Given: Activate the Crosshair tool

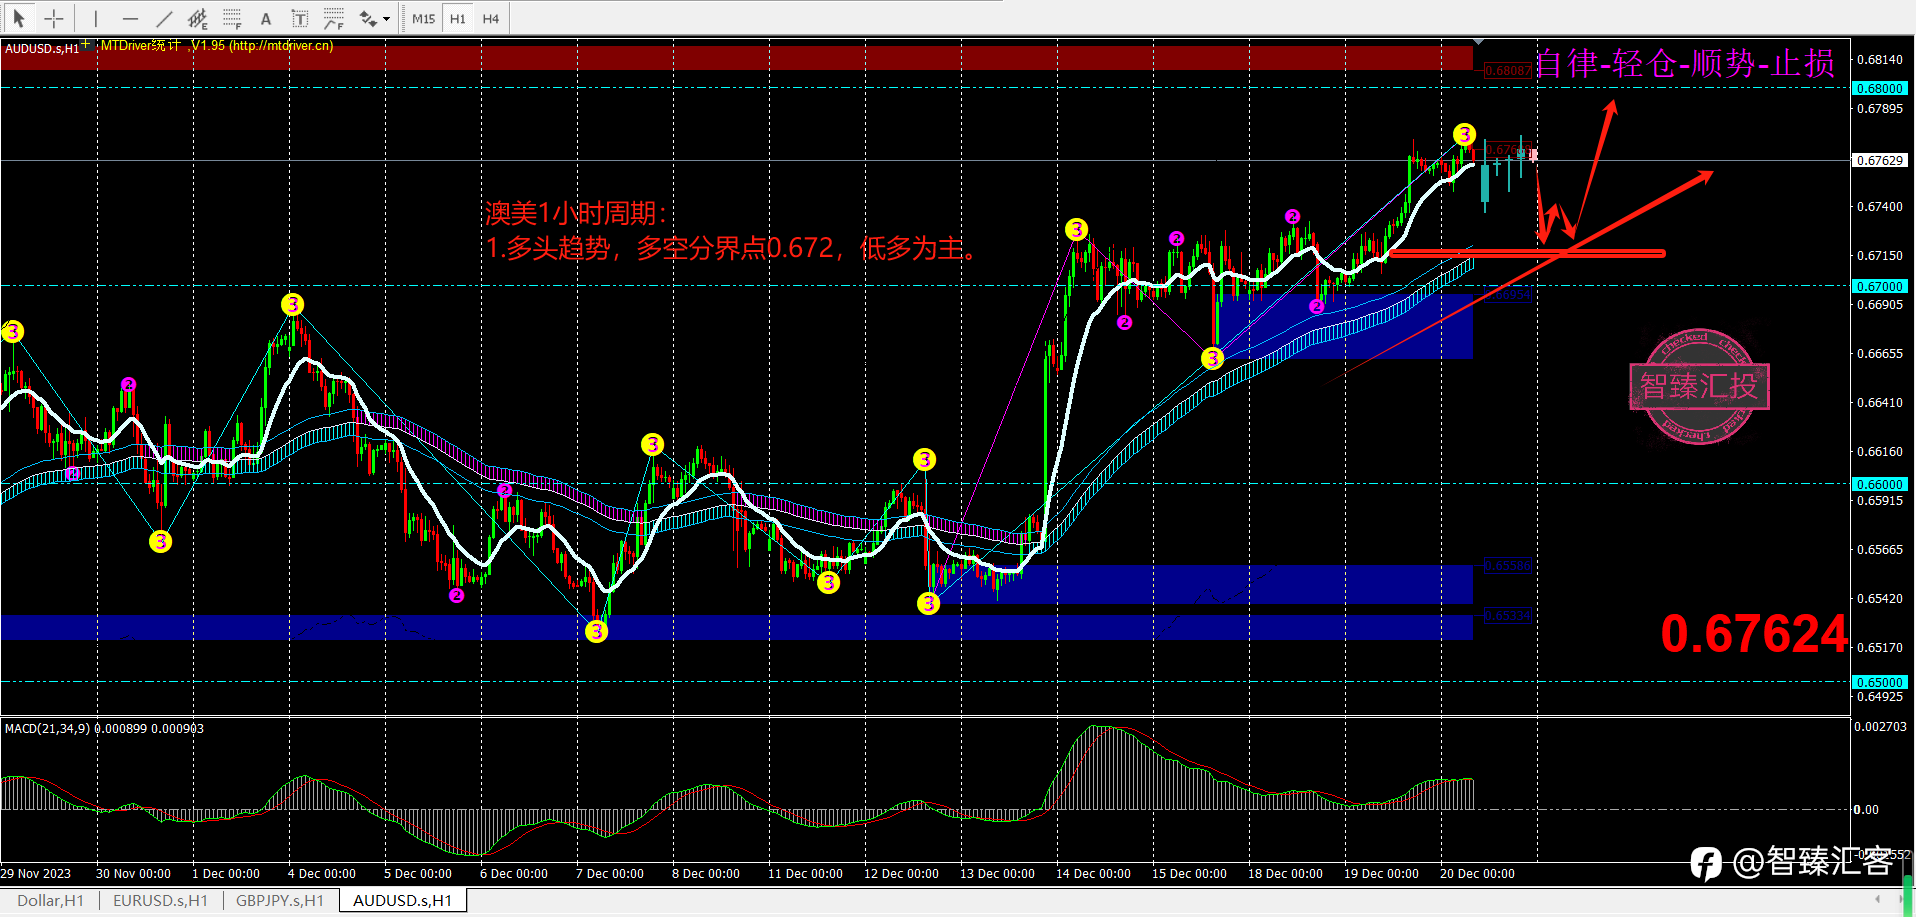Looking at the screenshot, I should click(54, 18).
